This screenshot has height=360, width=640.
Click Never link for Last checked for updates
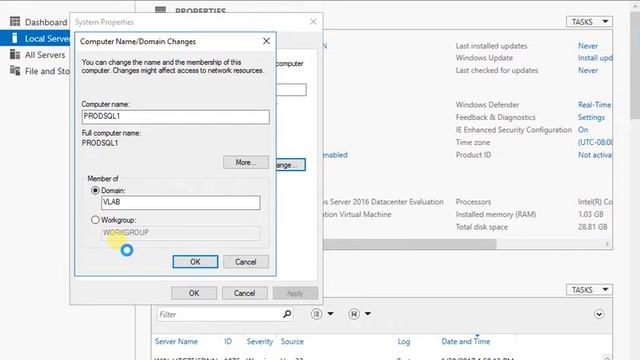coord(588,71)
